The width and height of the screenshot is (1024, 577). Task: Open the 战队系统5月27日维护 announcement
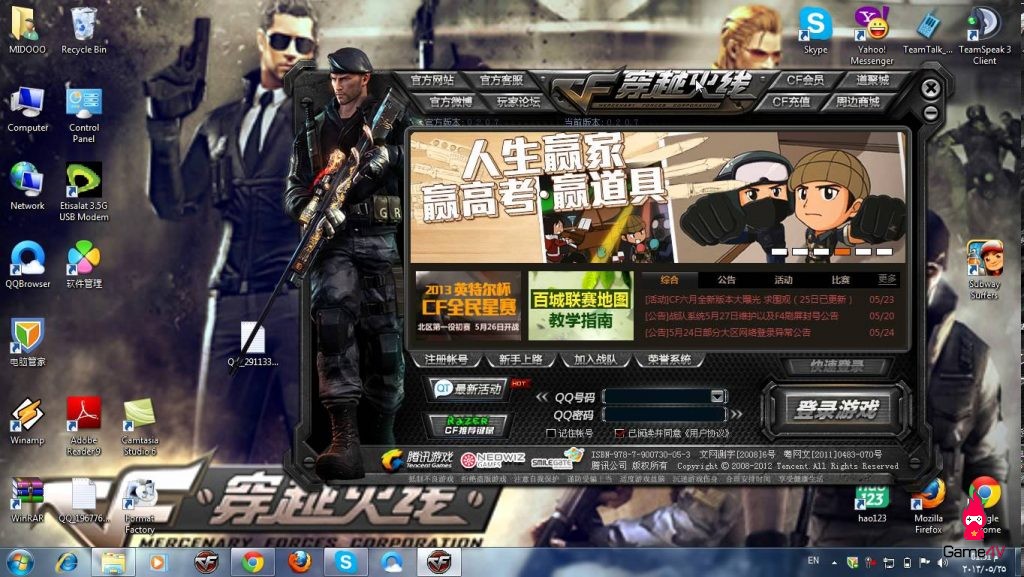742,316
